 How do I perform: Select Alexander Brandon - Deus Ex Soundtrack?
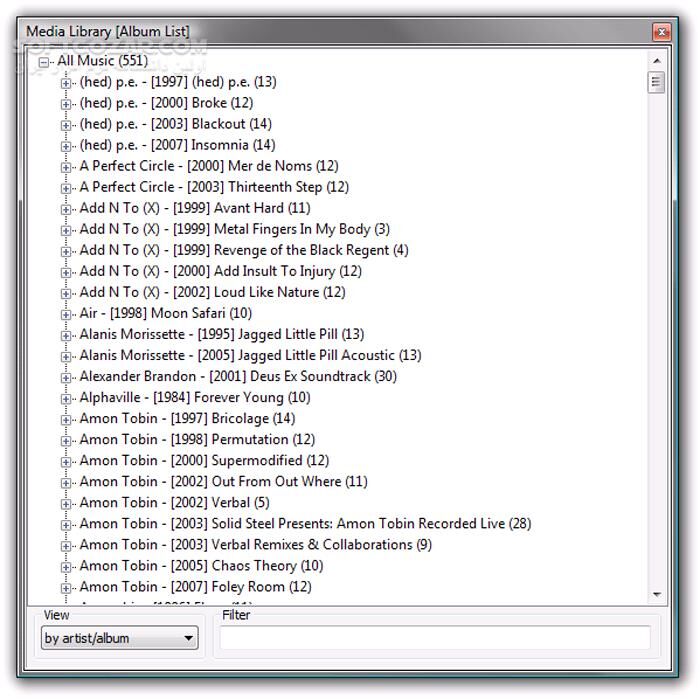(x=238, y=376)
